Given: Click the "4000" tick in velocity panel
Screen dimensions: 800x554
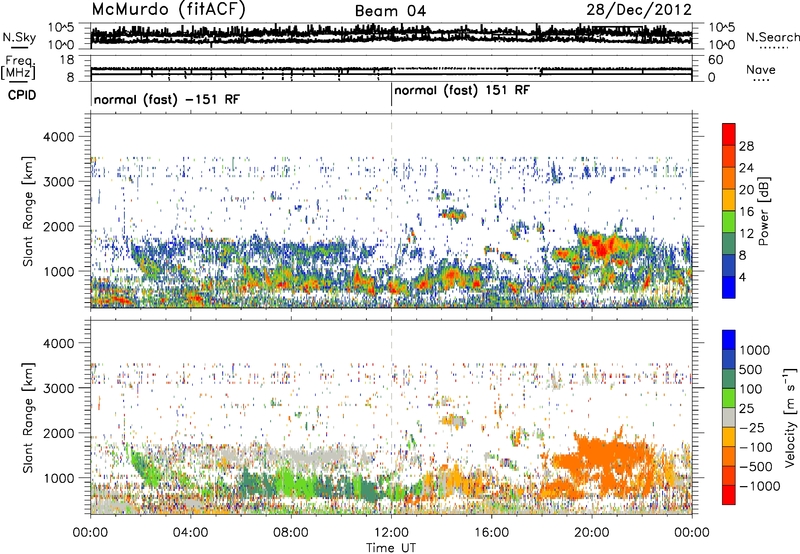Looking at the screenshot, I should [59, 343].
